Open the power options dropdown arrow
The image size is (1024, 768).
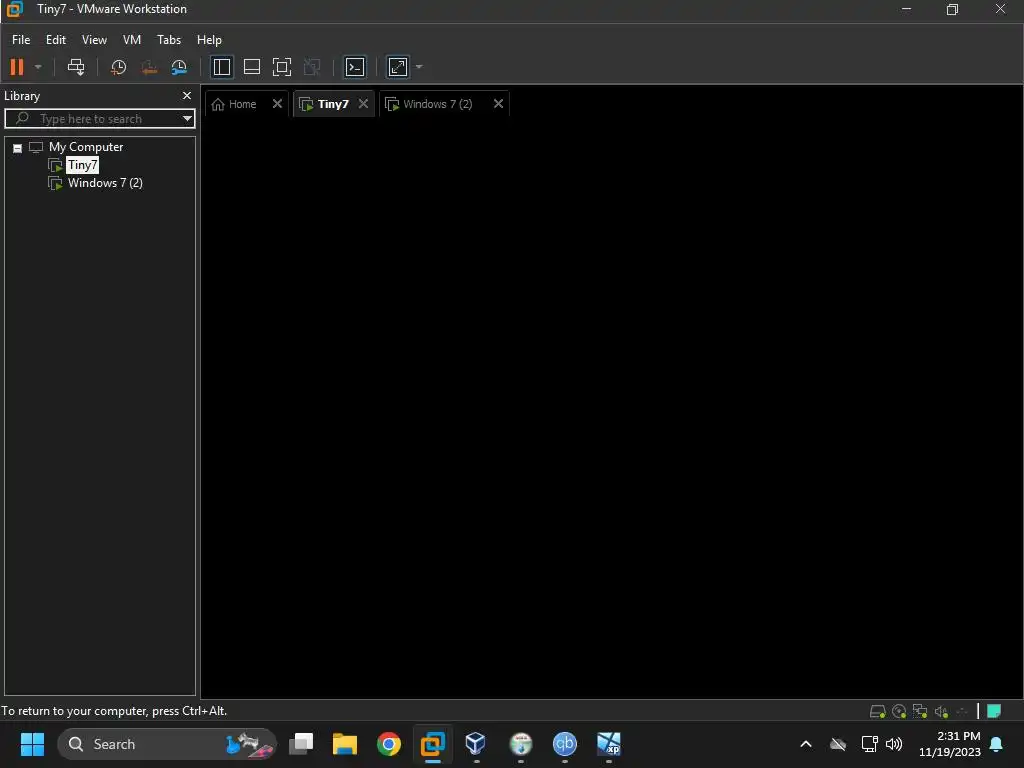tap(38, 67)
